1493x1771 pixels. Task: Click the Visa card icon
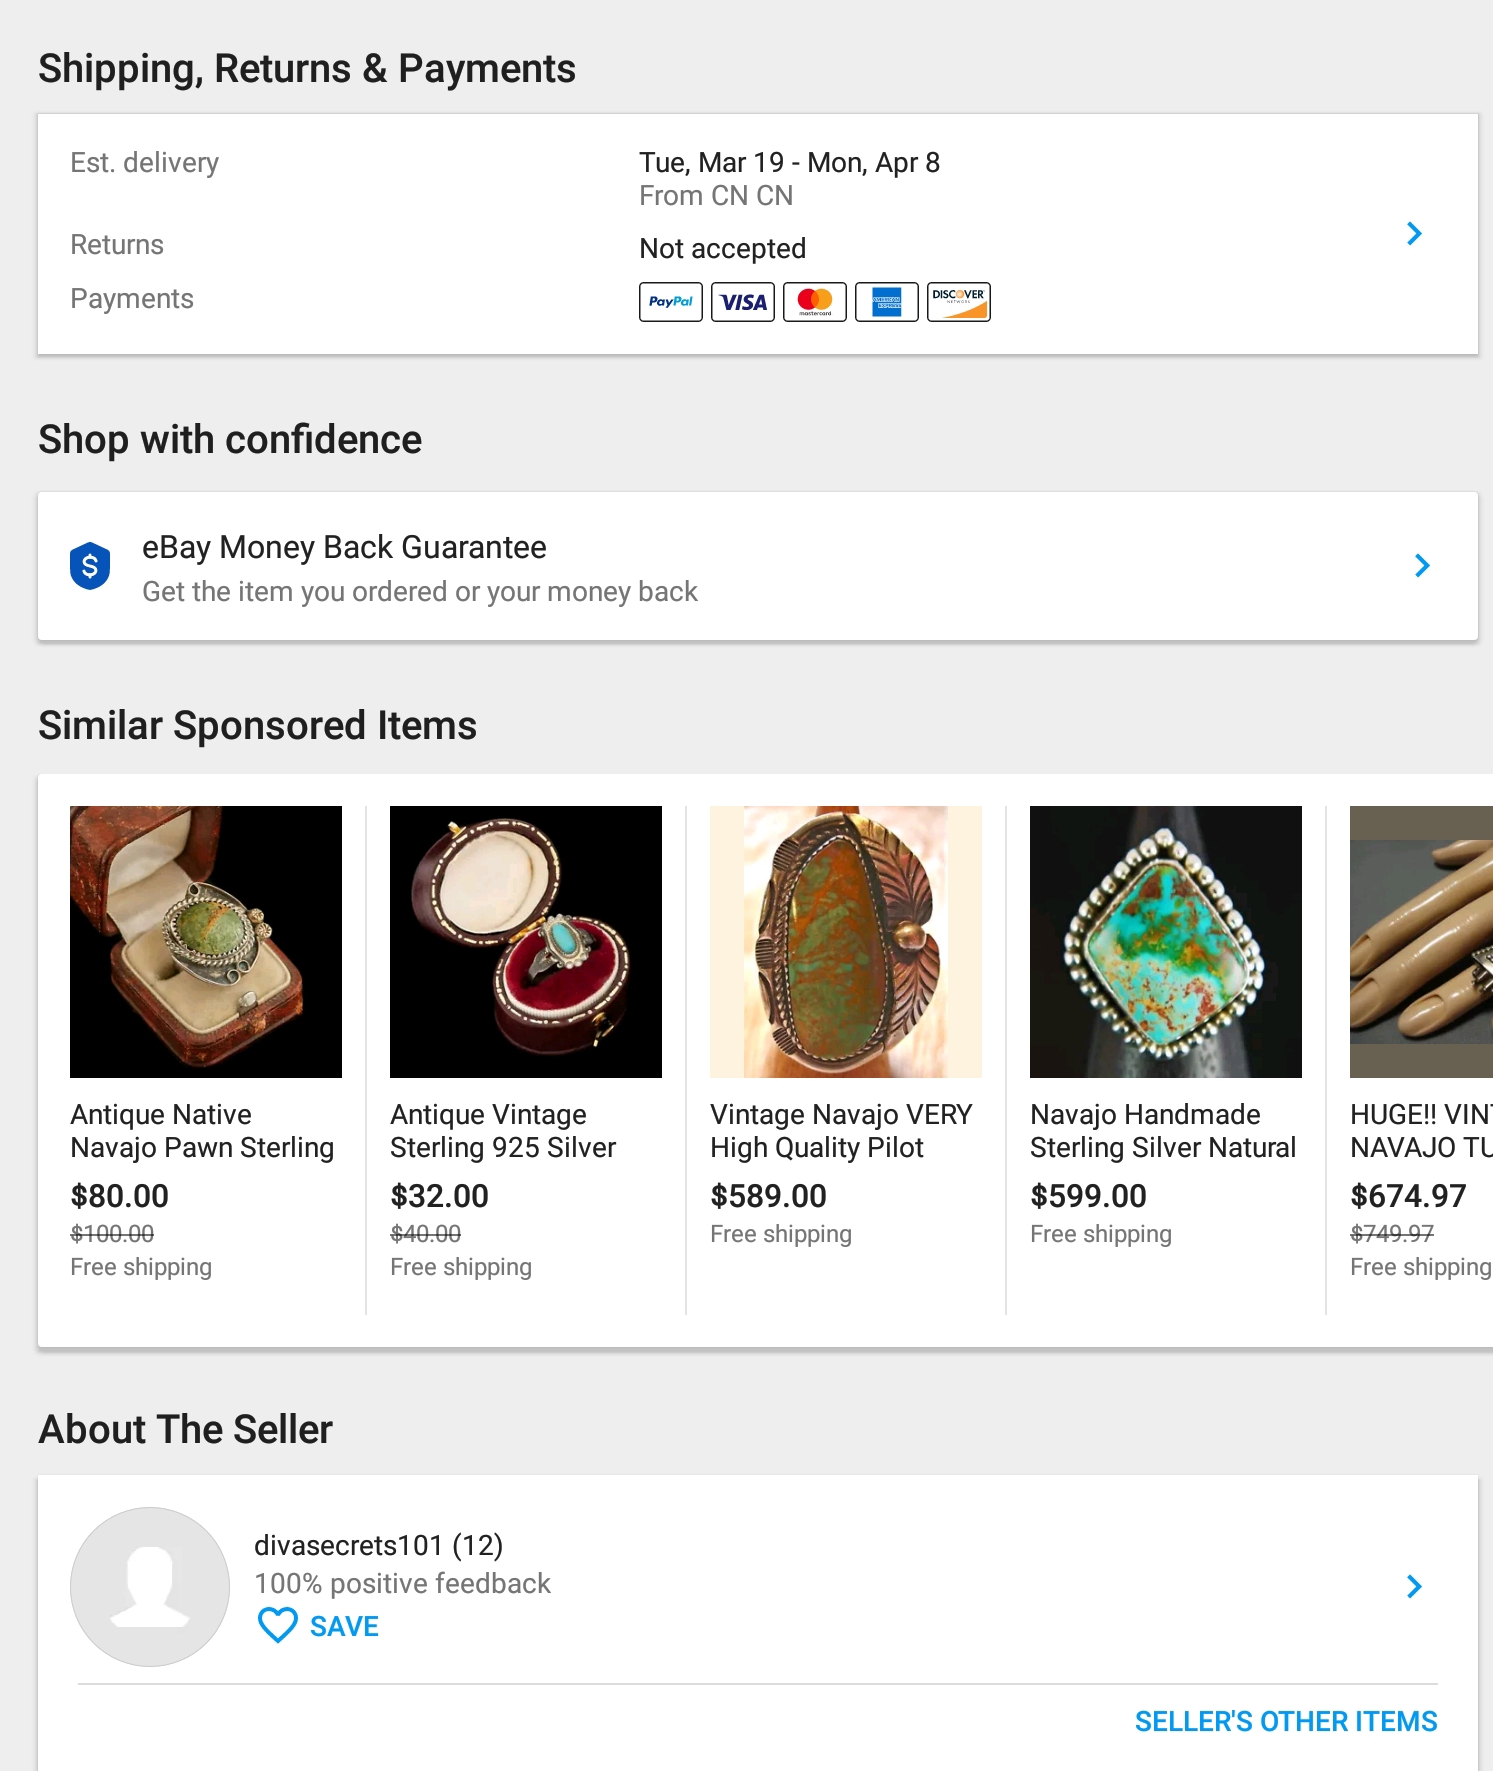pyautogui.click(x=743, y=302)
